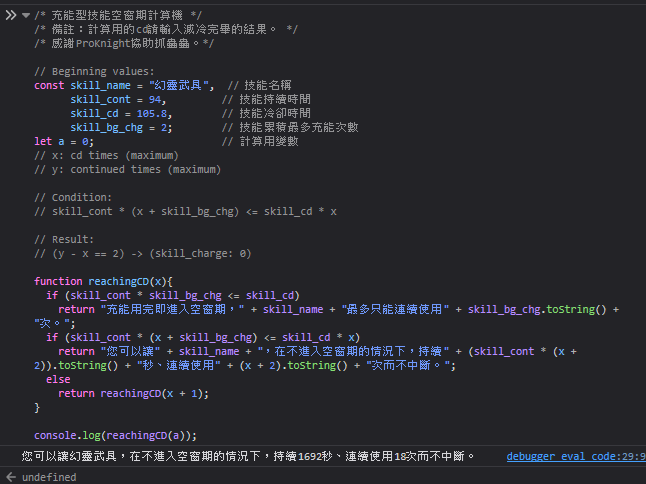The height and width of the screenshot is (484, 646).
Task: Click the '// y: continued times (maximum)' comment
Action: pyautogui.click(x=128, y=169)
